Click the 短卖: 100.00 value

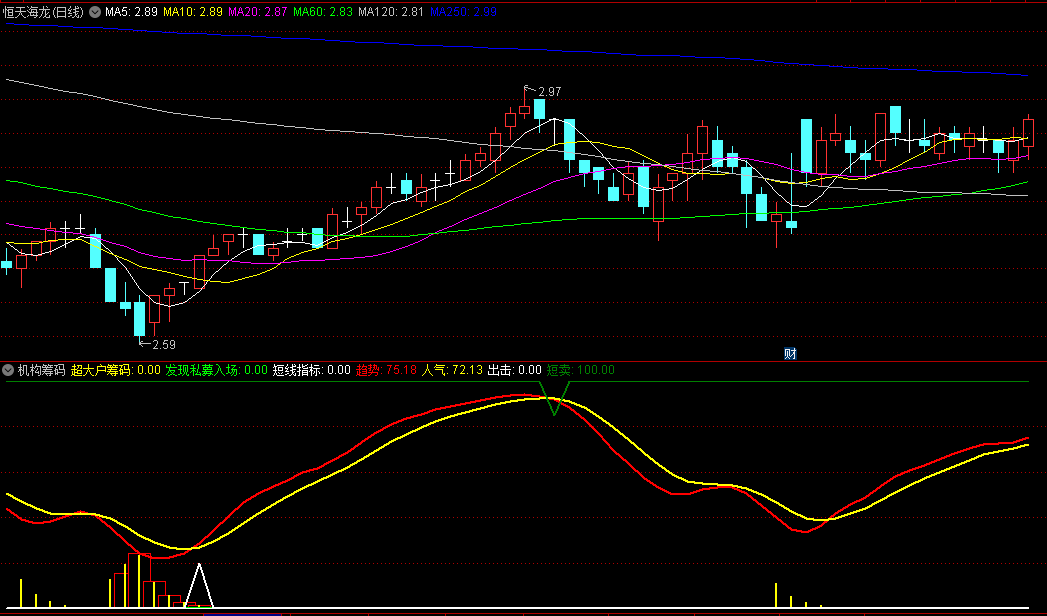(x=580, y=370)
